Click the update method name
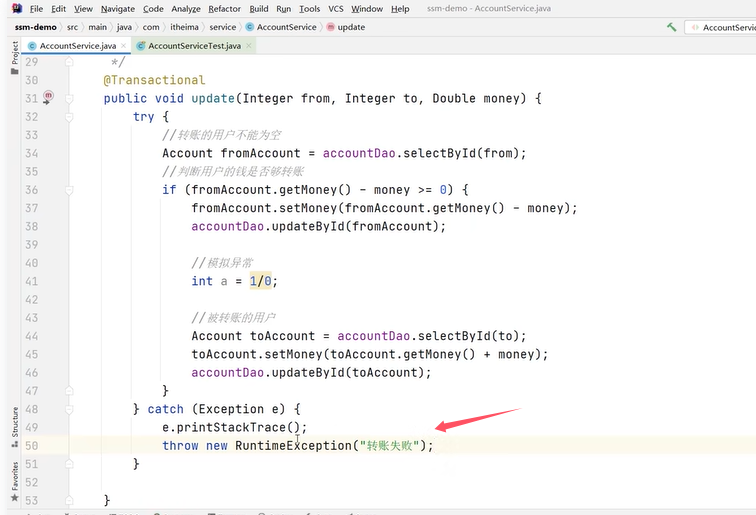Viewport: 756px width, 515px height. pos(213,98)
